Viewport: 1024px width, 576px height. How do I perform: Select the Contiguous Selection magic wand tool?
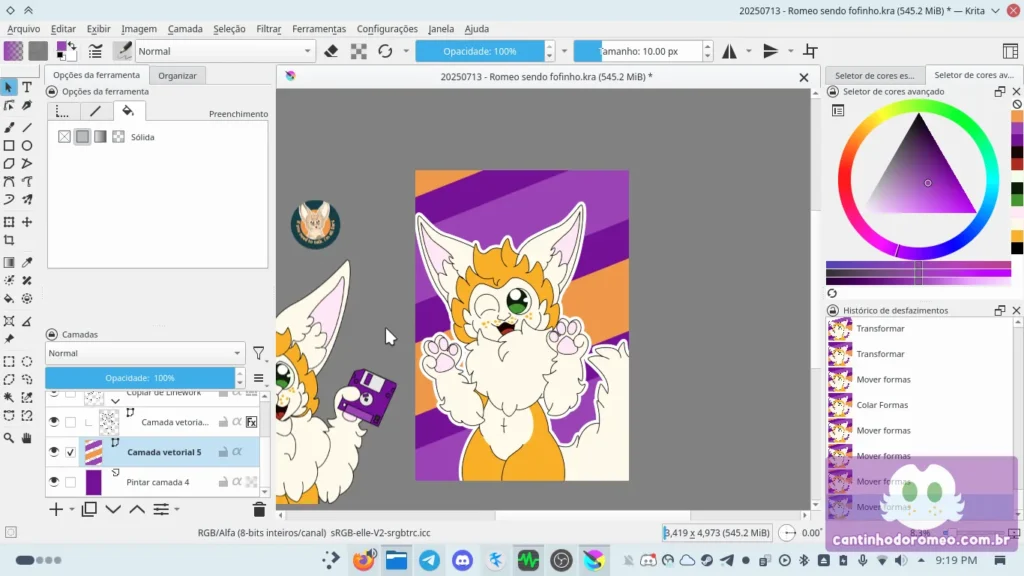[9, 397]
